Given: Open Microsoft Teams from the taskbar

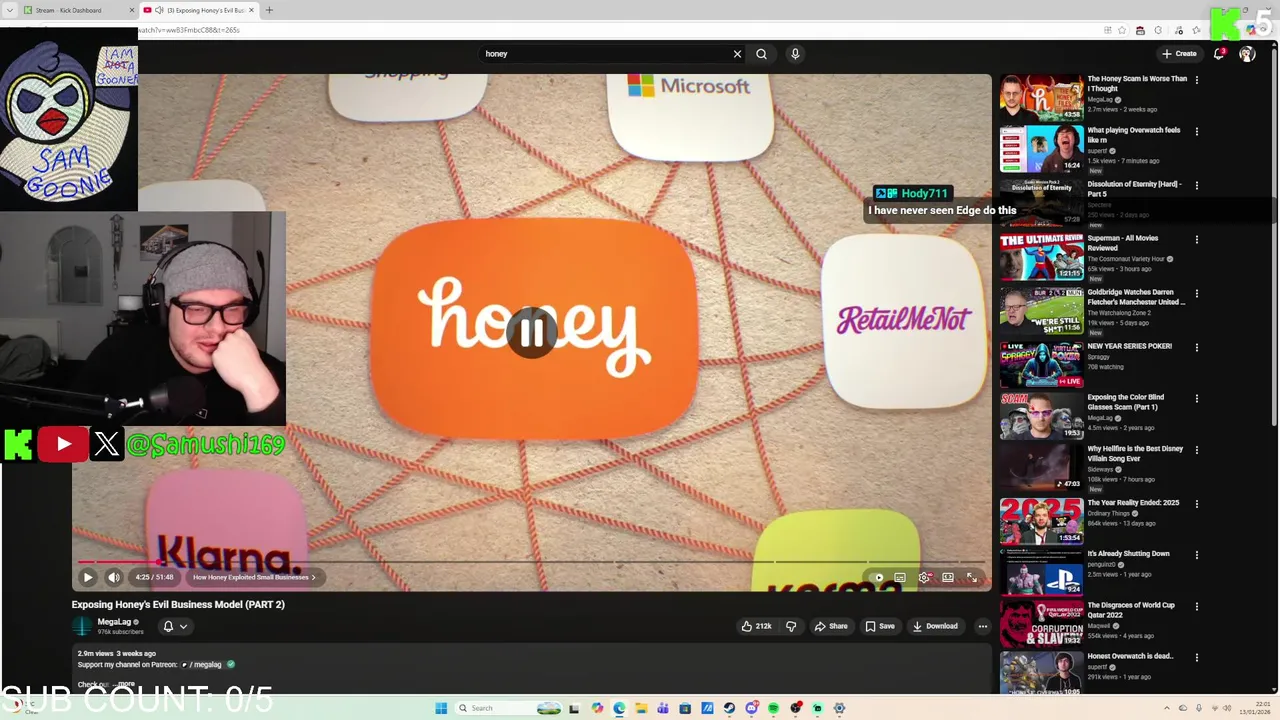Looking at the screenshot, I should 663,708.
